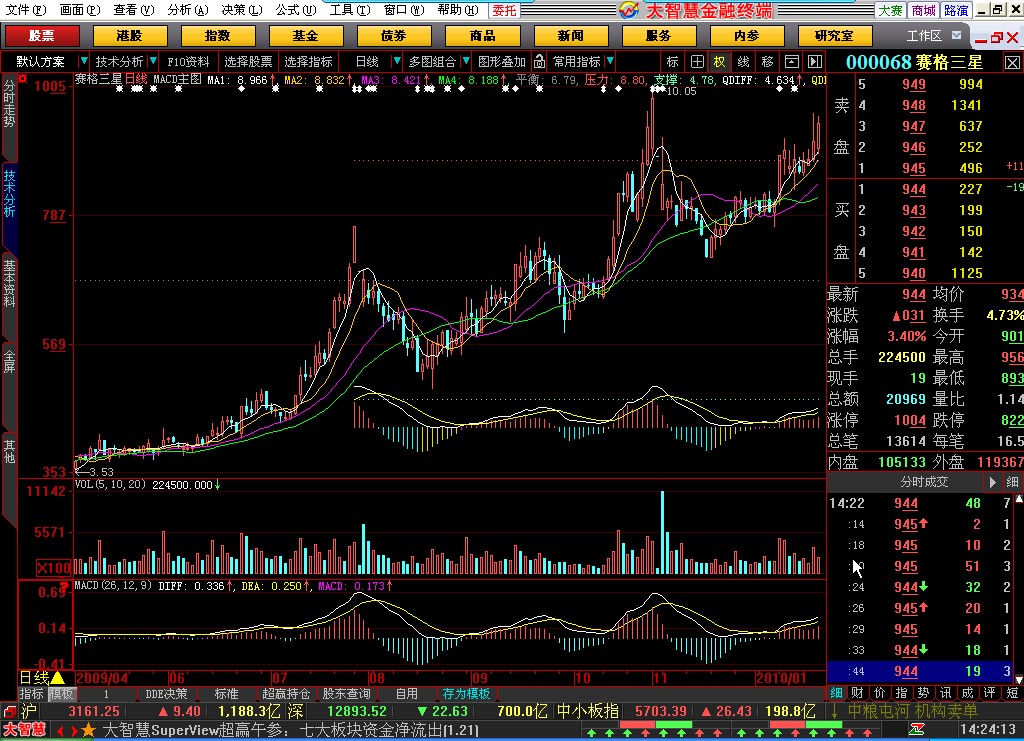Switch to the 模板 bottom tab
The width and height of the screenshot is (1024, 741).
pyautogui.click(x=61, y=694)
